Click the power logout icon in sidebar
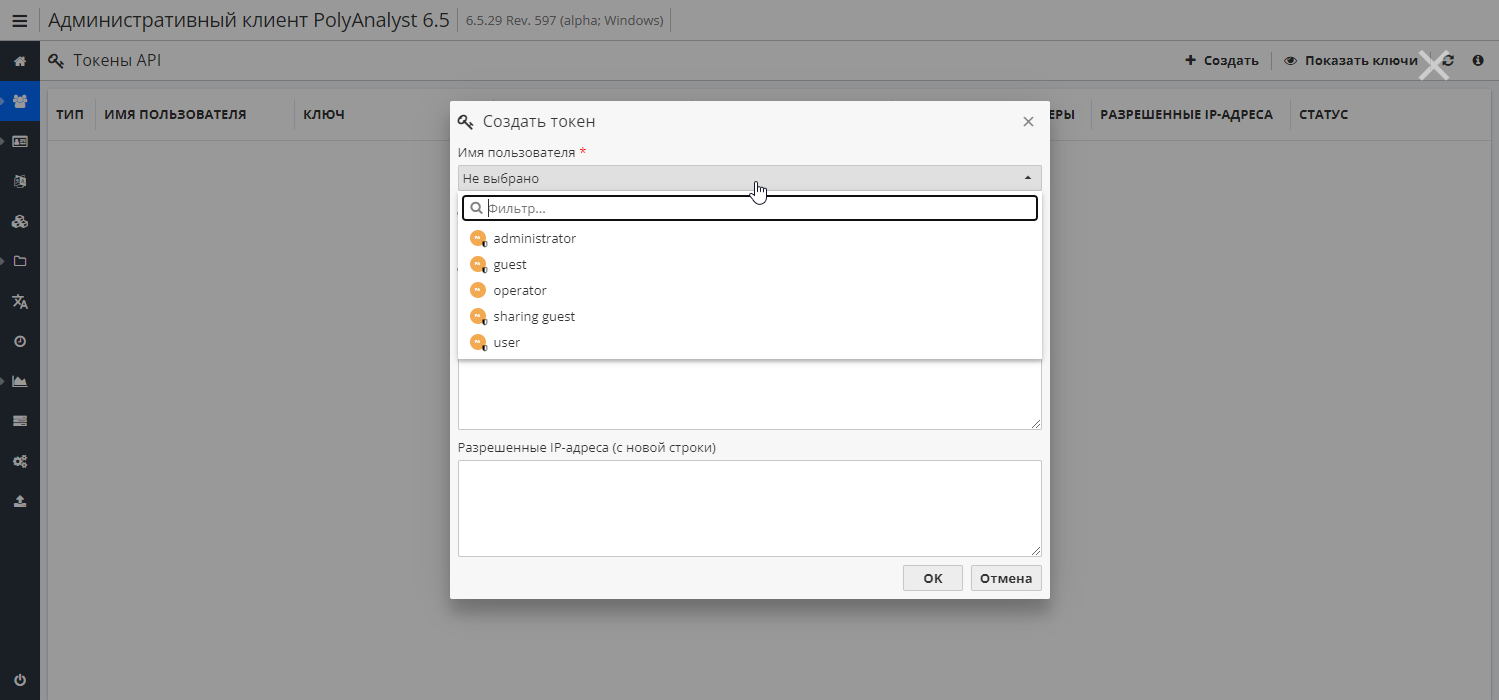 [x=20, y=679]
